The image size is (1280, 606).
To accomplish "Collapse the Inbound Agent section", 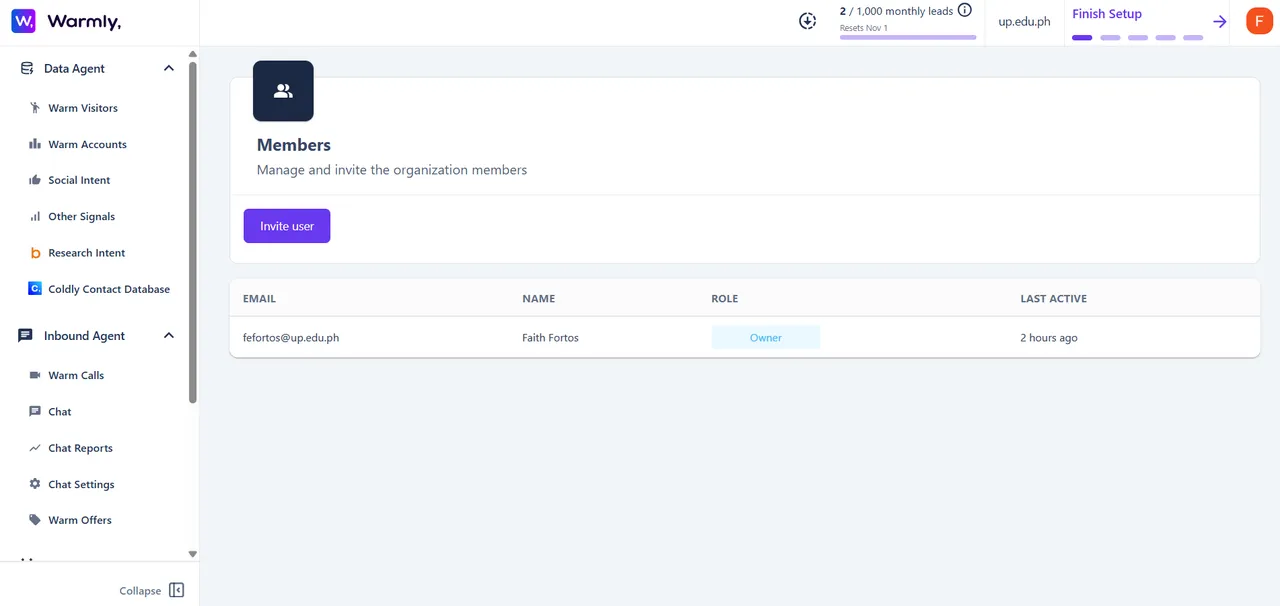I will [x=169, y=336].
